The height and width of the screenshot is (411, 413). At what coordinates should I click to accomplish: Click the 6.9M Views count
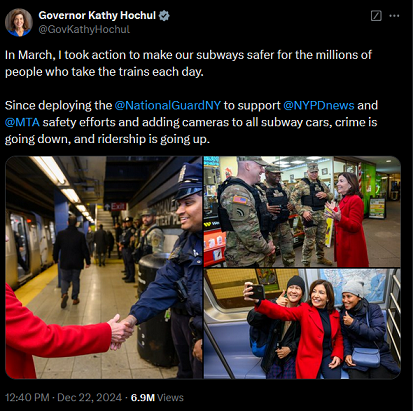[x=157, y=398]
